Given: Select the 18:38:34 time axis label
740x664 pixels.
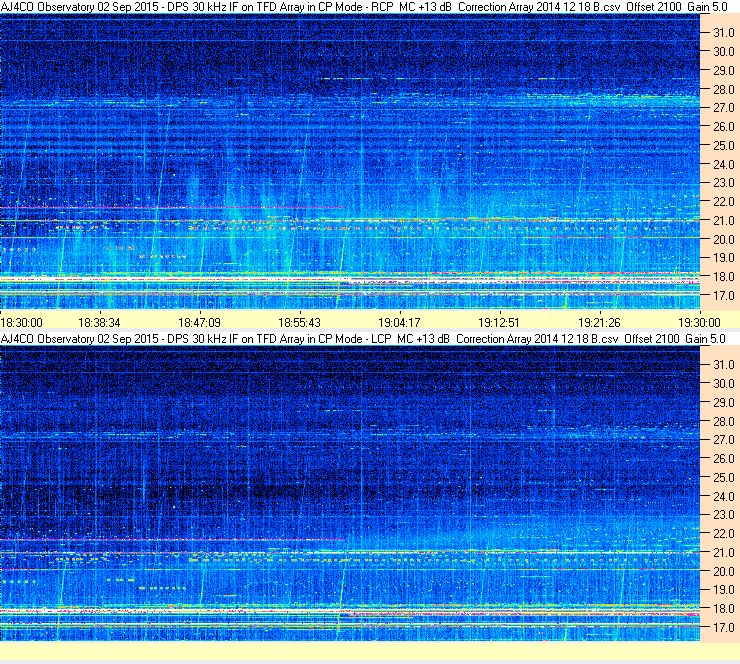Looking at the screenshot, I should click(99, 323).
